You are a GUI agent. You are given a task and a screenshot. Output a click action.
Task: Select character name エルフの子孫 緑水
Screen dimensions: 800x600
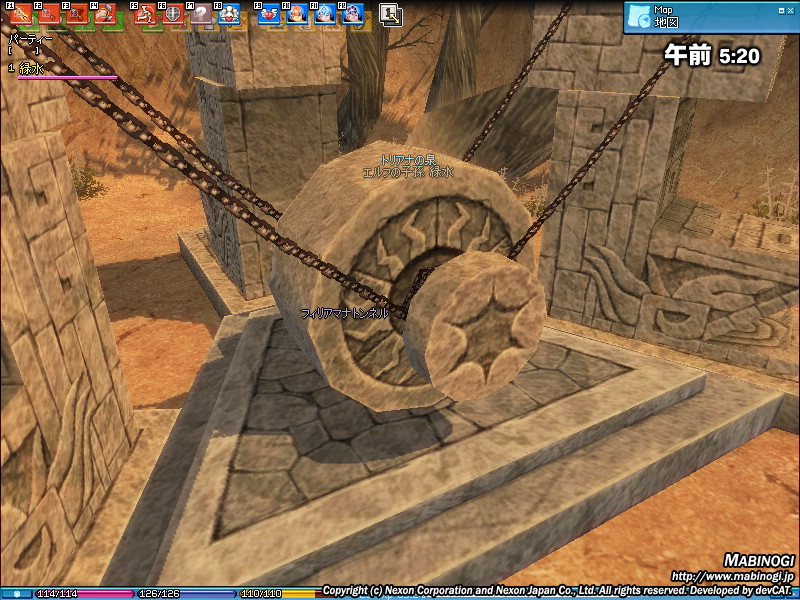point(408,172)
